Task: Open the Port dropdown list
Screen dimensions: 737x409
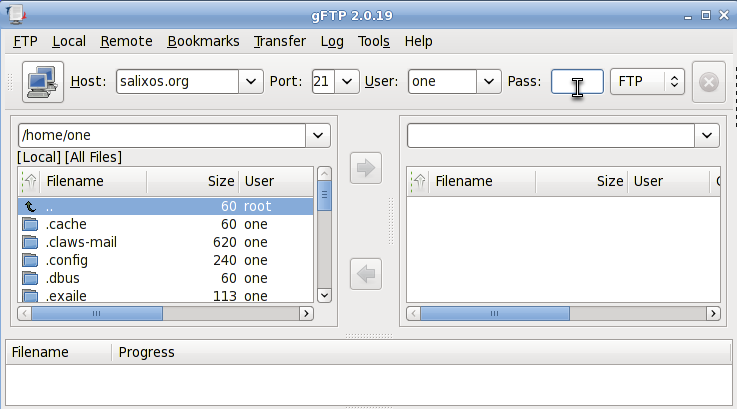Action: point(347,82)
